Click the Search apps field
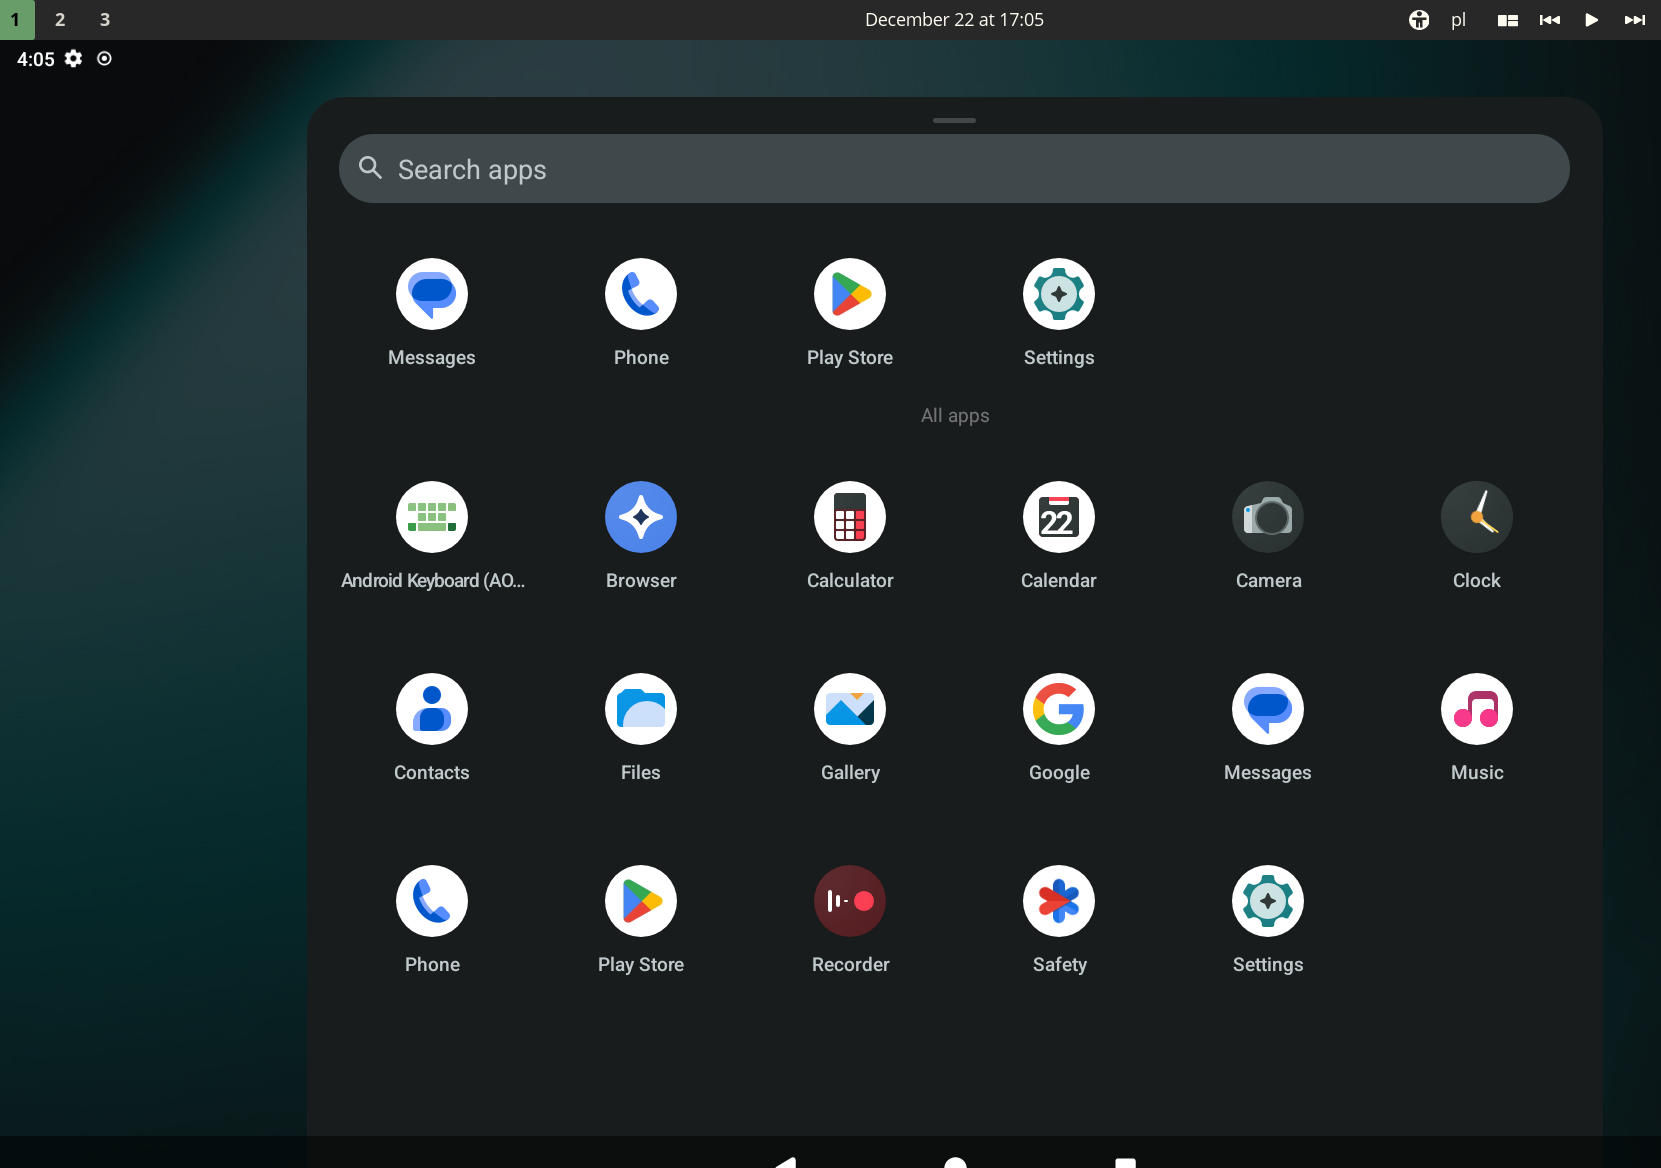 (x=953, y=169)
